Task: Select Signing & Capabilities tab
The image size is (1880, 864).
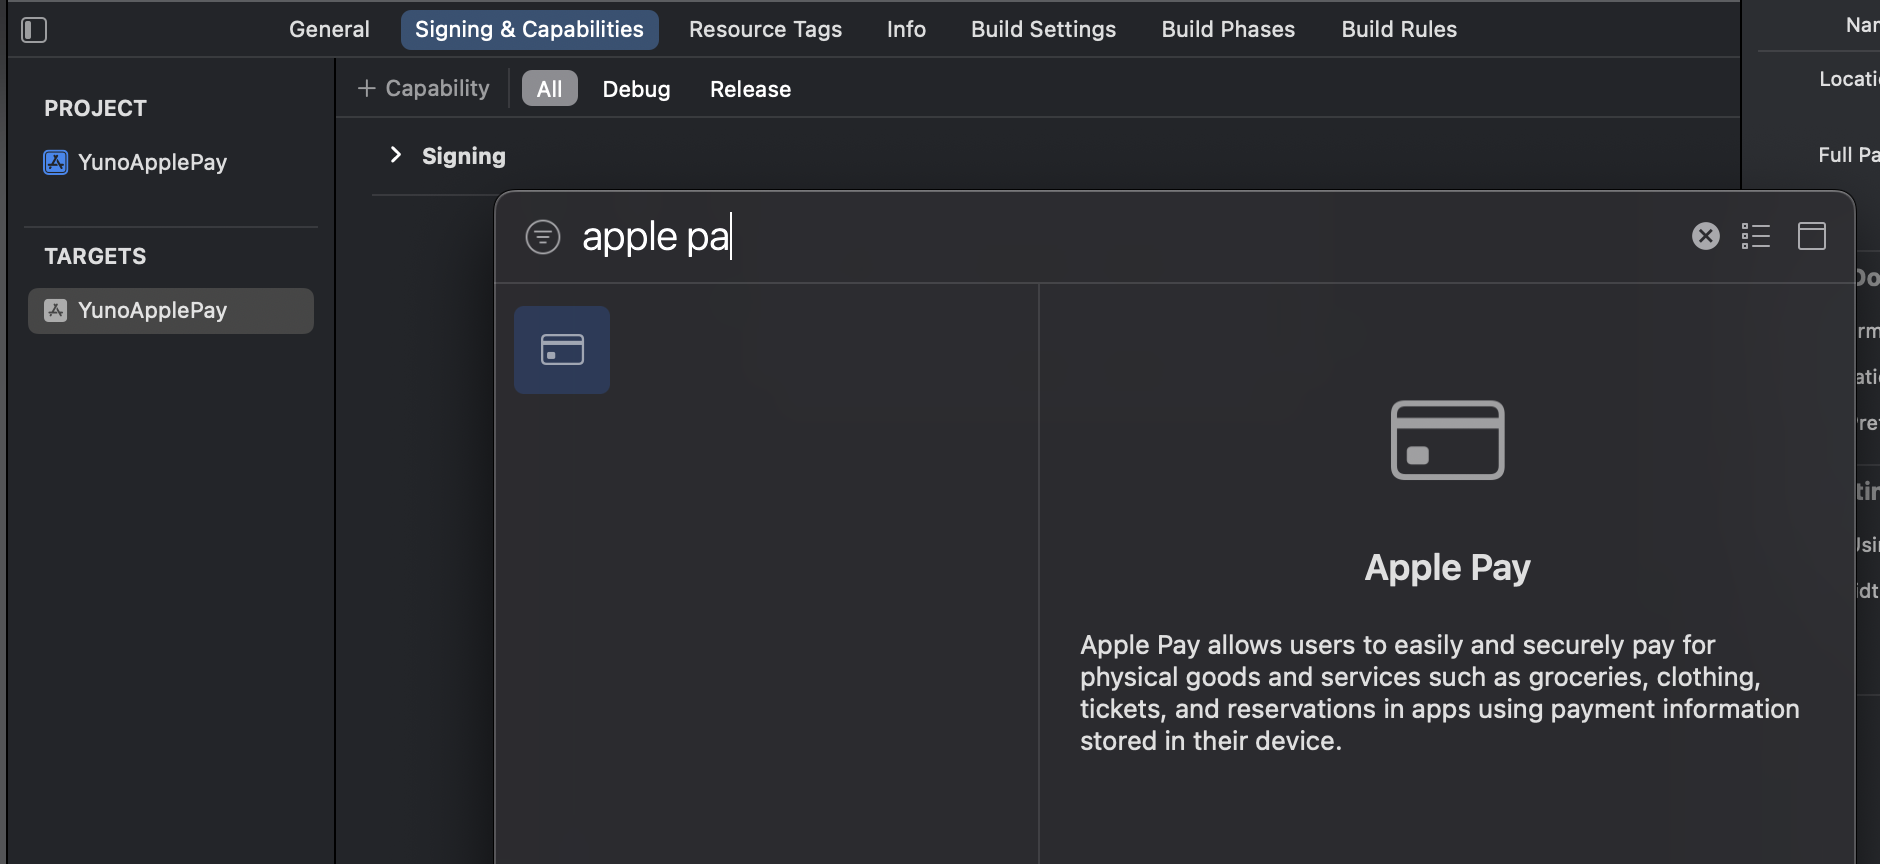Action: pyautogui.click(x=529, y=29)
